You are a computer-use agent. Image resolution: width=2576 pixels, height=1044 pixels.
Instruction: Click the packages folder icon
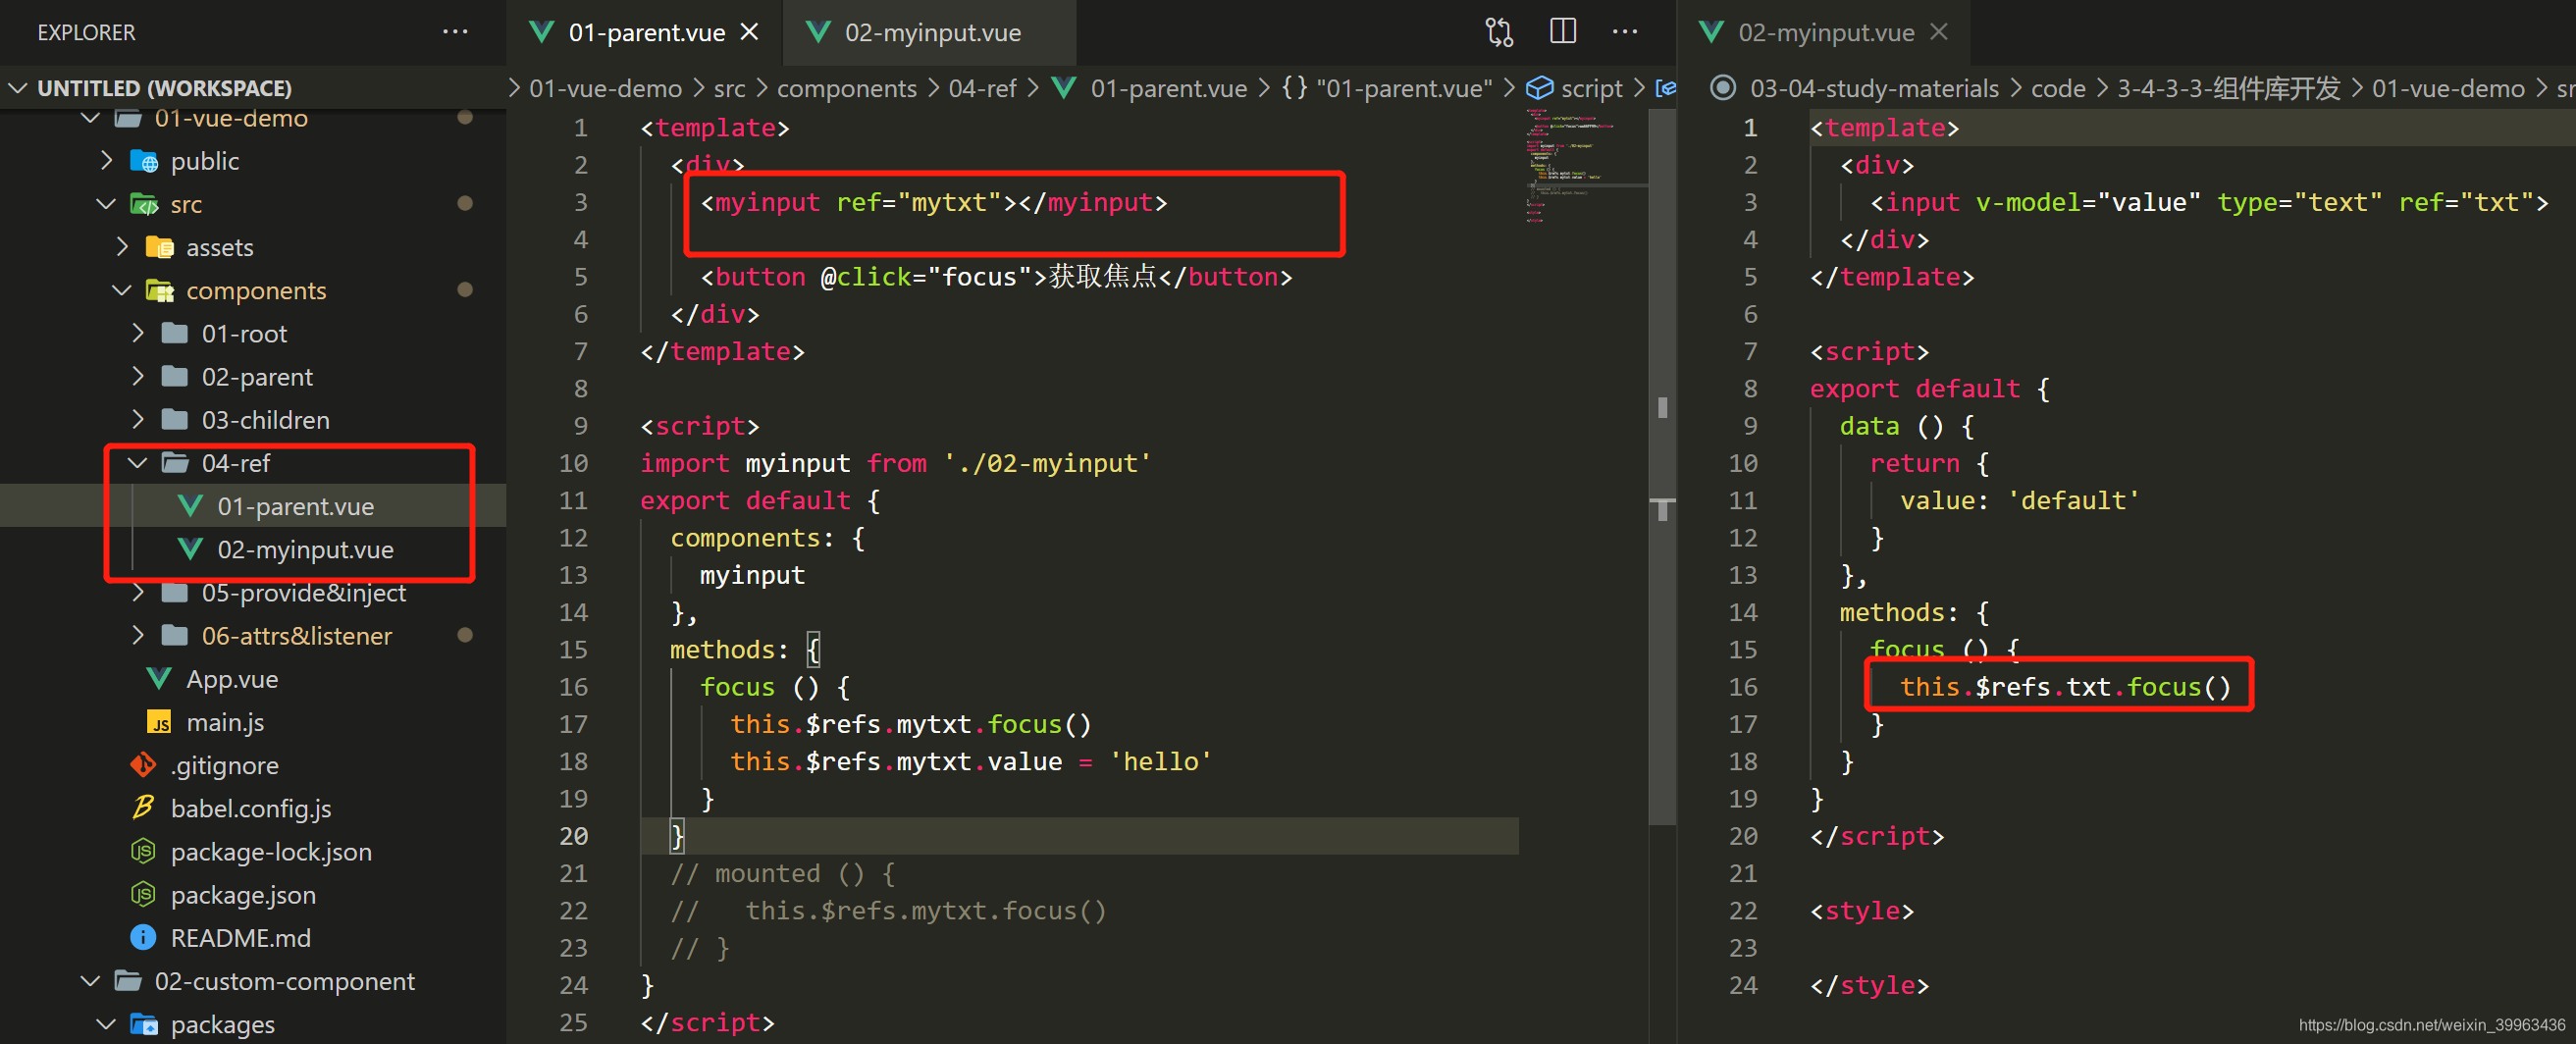[x=143, y=1024]
